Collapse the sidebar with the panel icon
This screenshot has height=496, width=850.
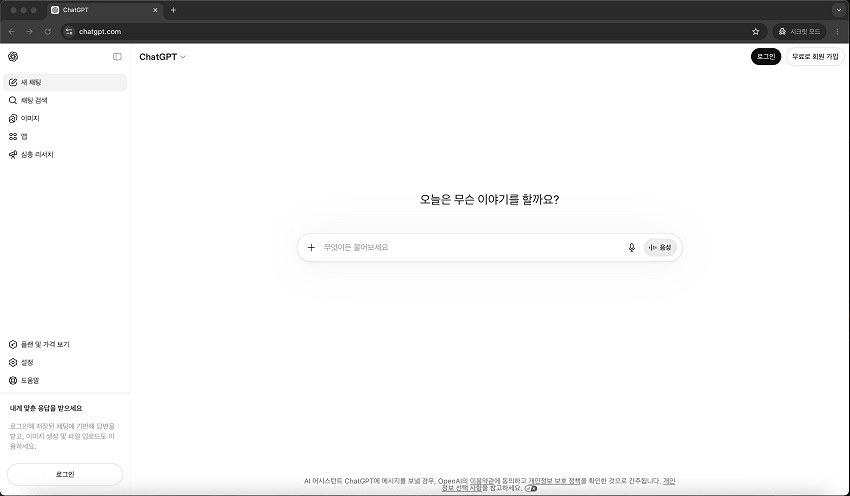pyautogui.click(x=117, y=56)
